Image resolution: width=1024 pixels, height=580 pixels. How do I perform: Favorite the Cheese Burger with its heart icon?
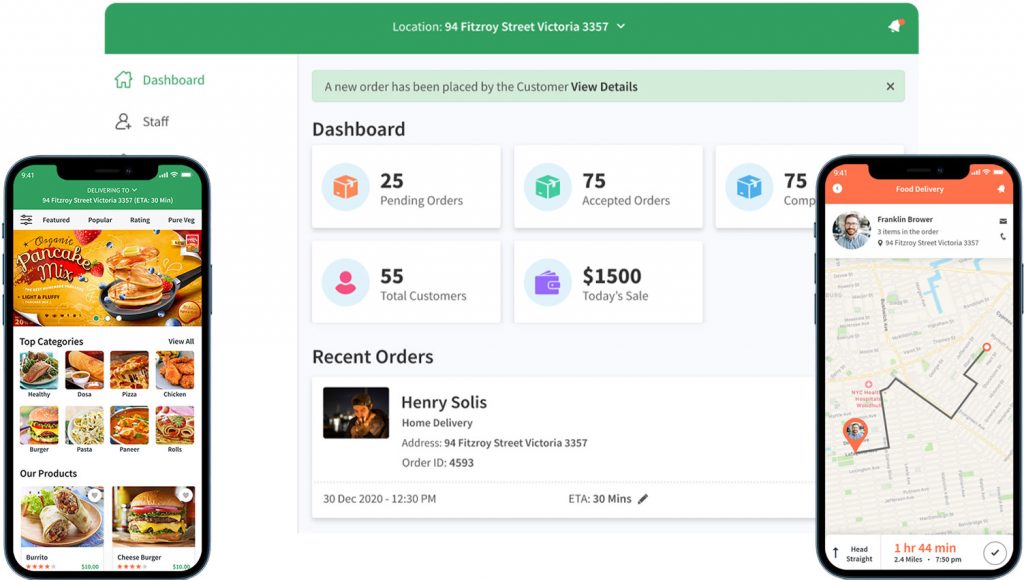[185, 495]
